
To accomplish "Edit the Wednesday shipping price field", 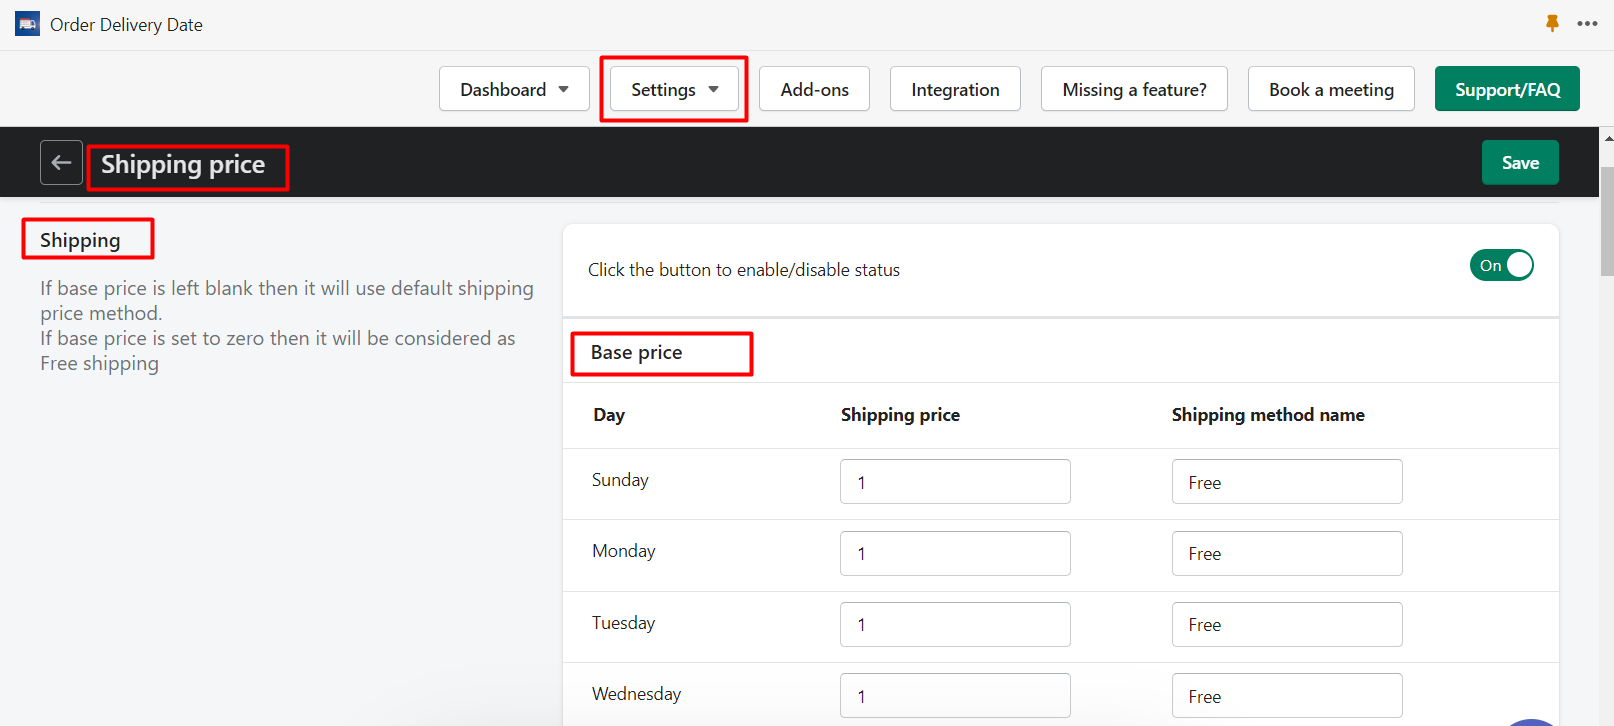I will pyautogui.click(x=955, y=696).
